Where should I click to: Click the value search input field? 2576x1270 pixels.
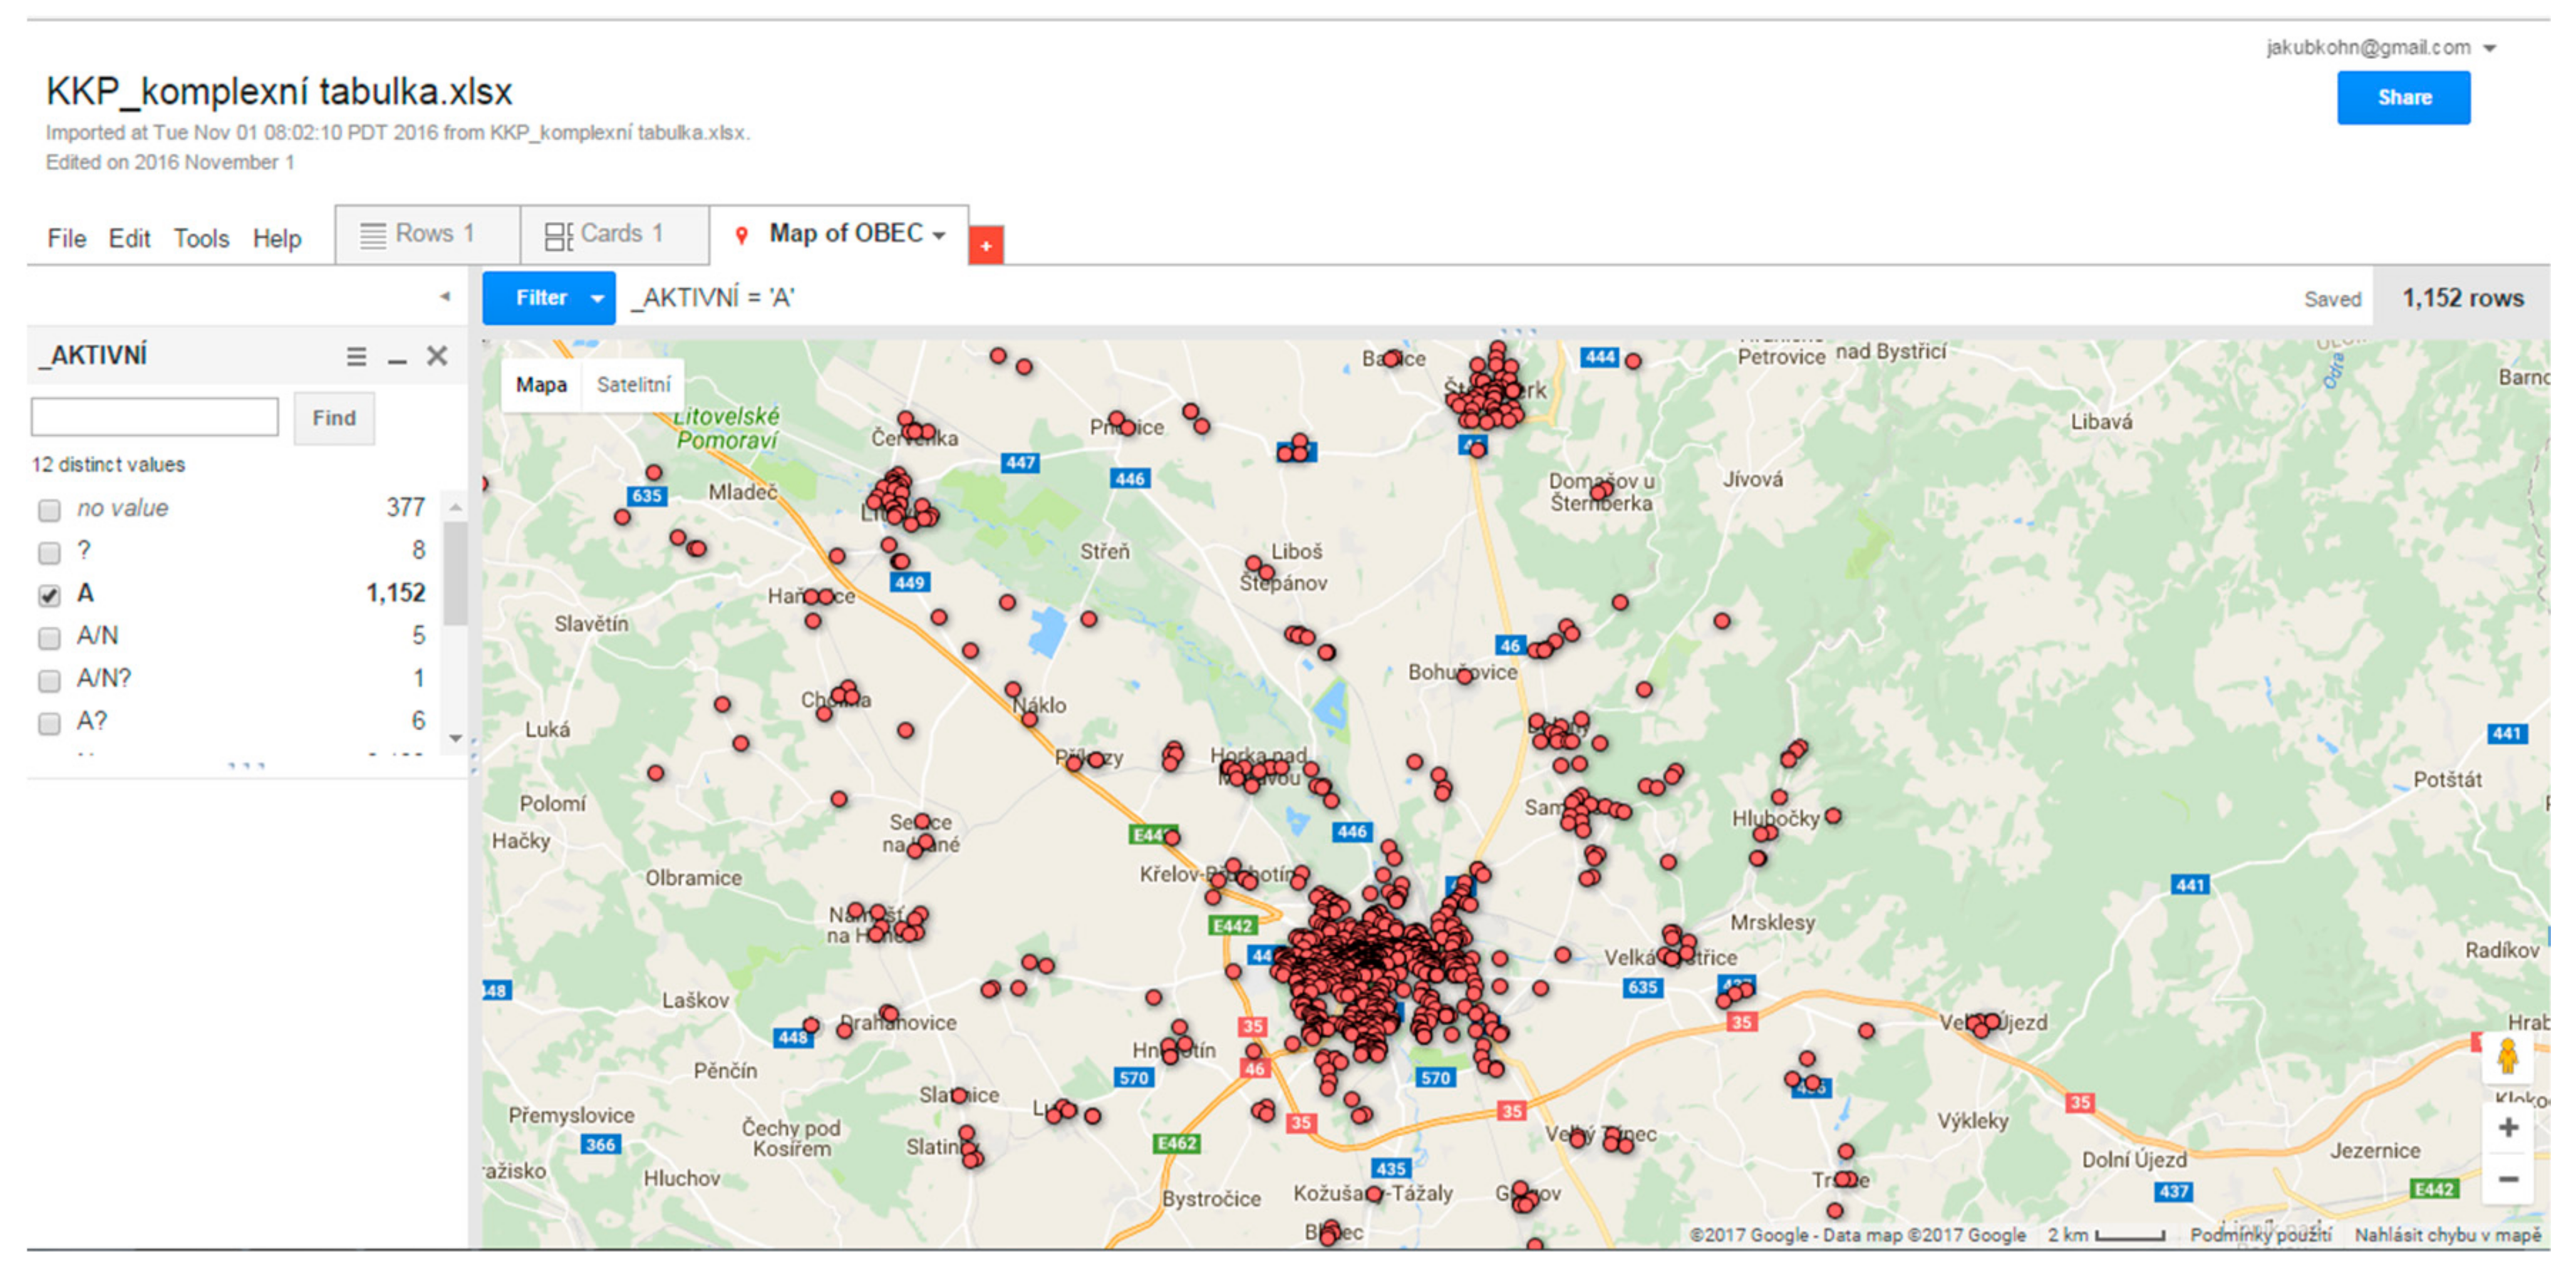pos(155,417)
